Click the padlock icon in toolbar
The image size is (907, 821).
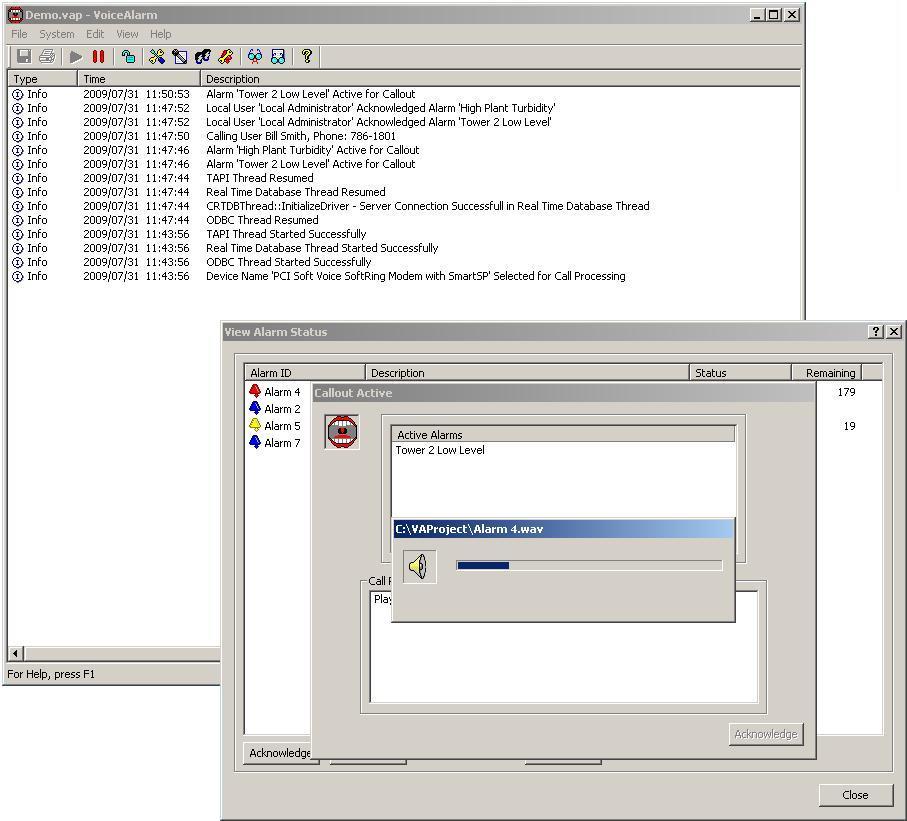point(128,57)
